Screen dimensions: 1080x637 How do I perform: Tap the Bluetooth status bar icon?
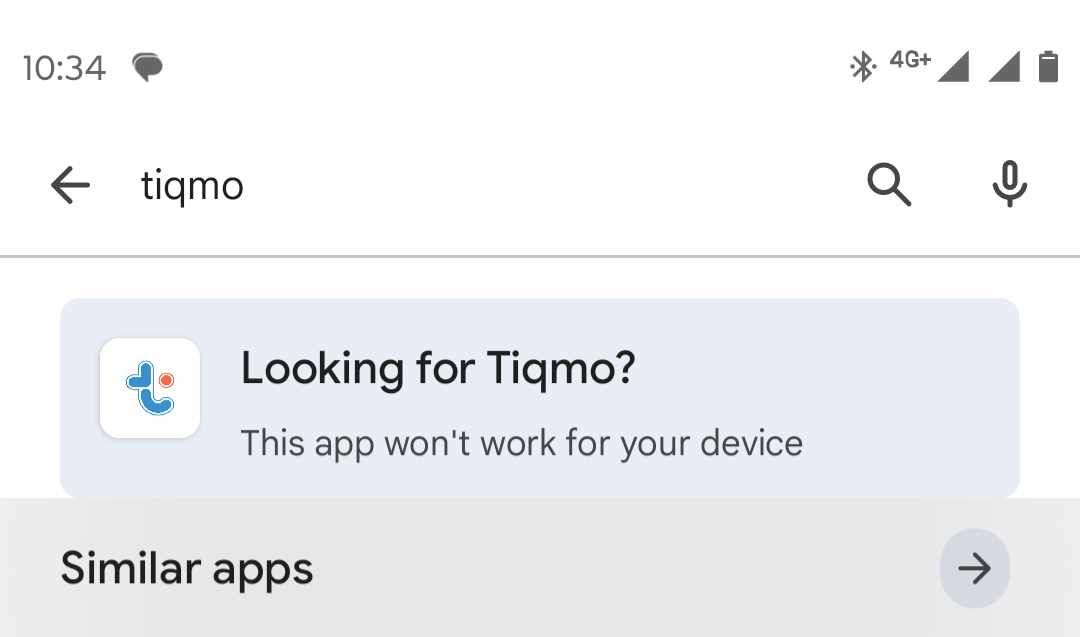pyautogui.click(x=862, y=67)
